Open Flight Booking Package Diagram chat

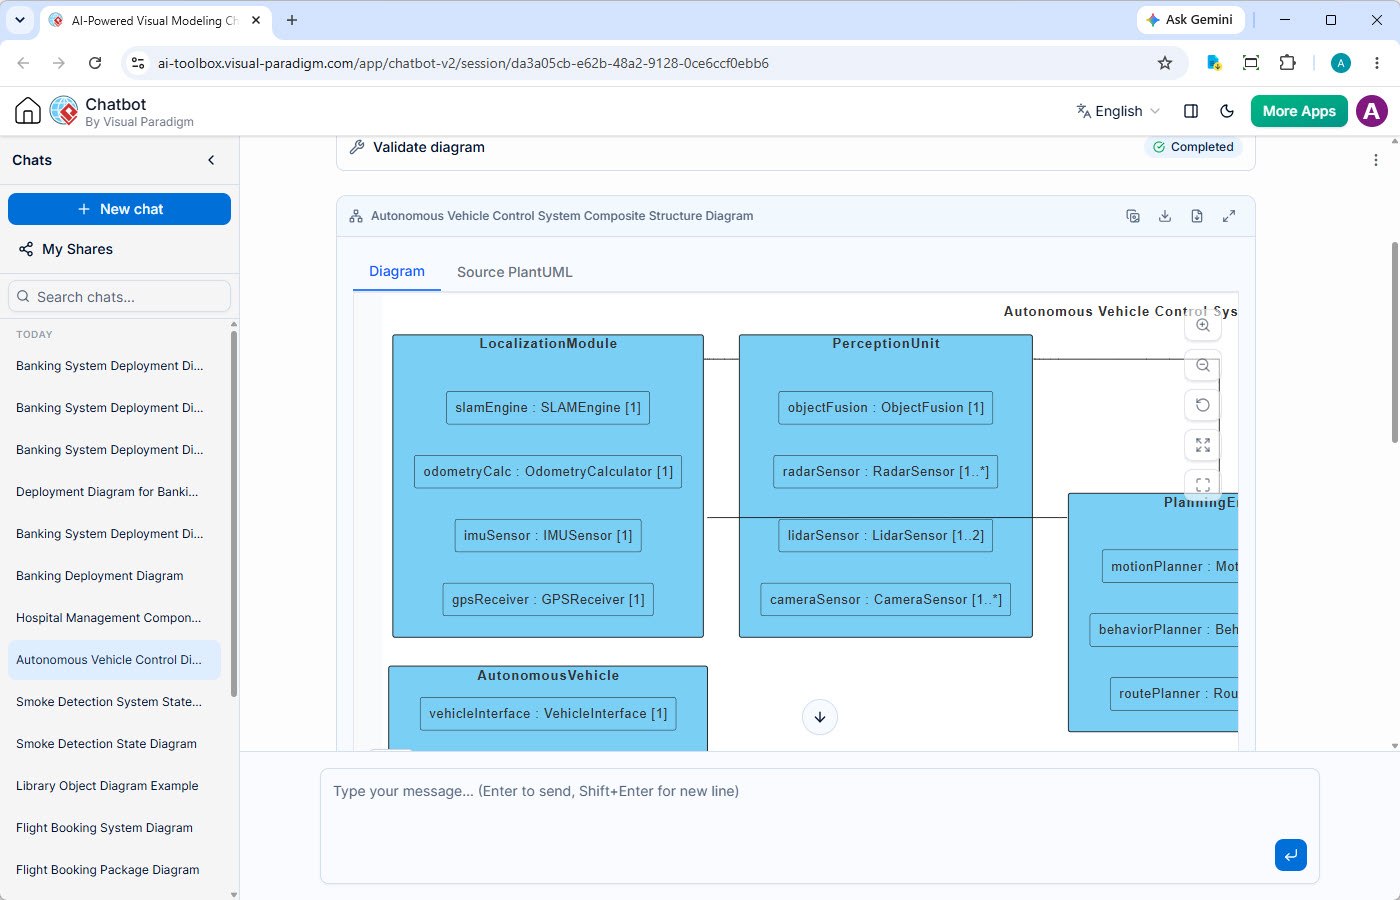tap(114, 870)
